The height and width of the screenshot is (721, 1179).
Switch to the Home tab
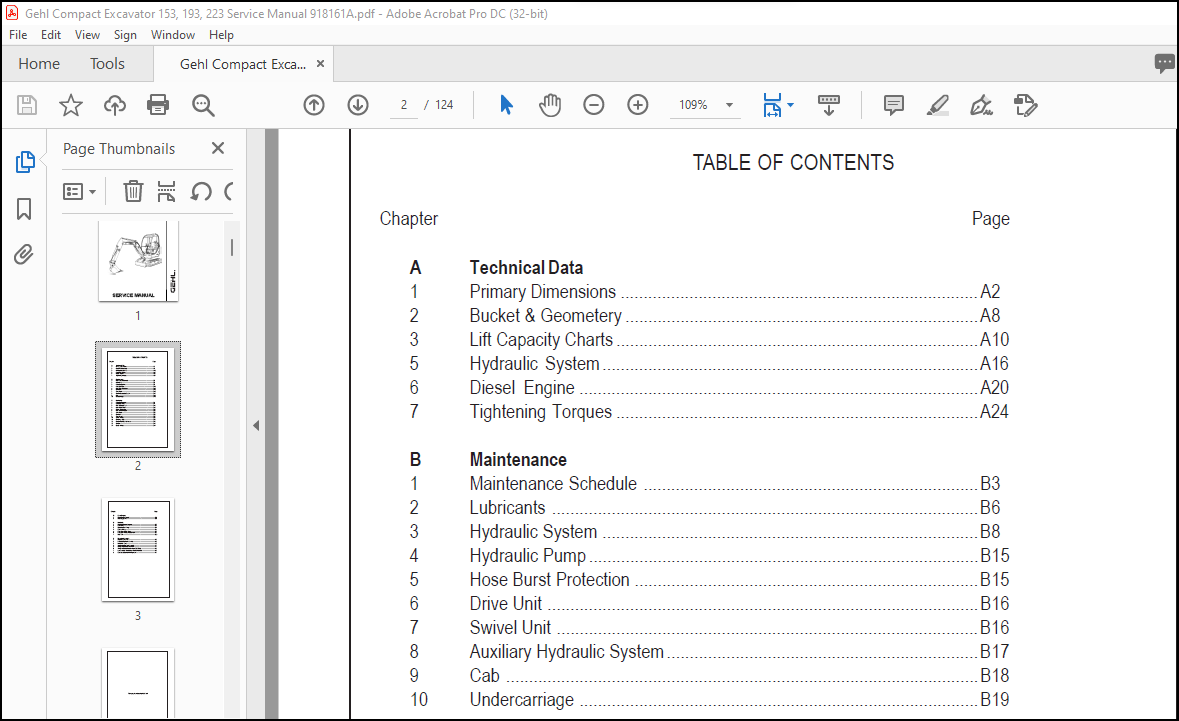[39, 64]
